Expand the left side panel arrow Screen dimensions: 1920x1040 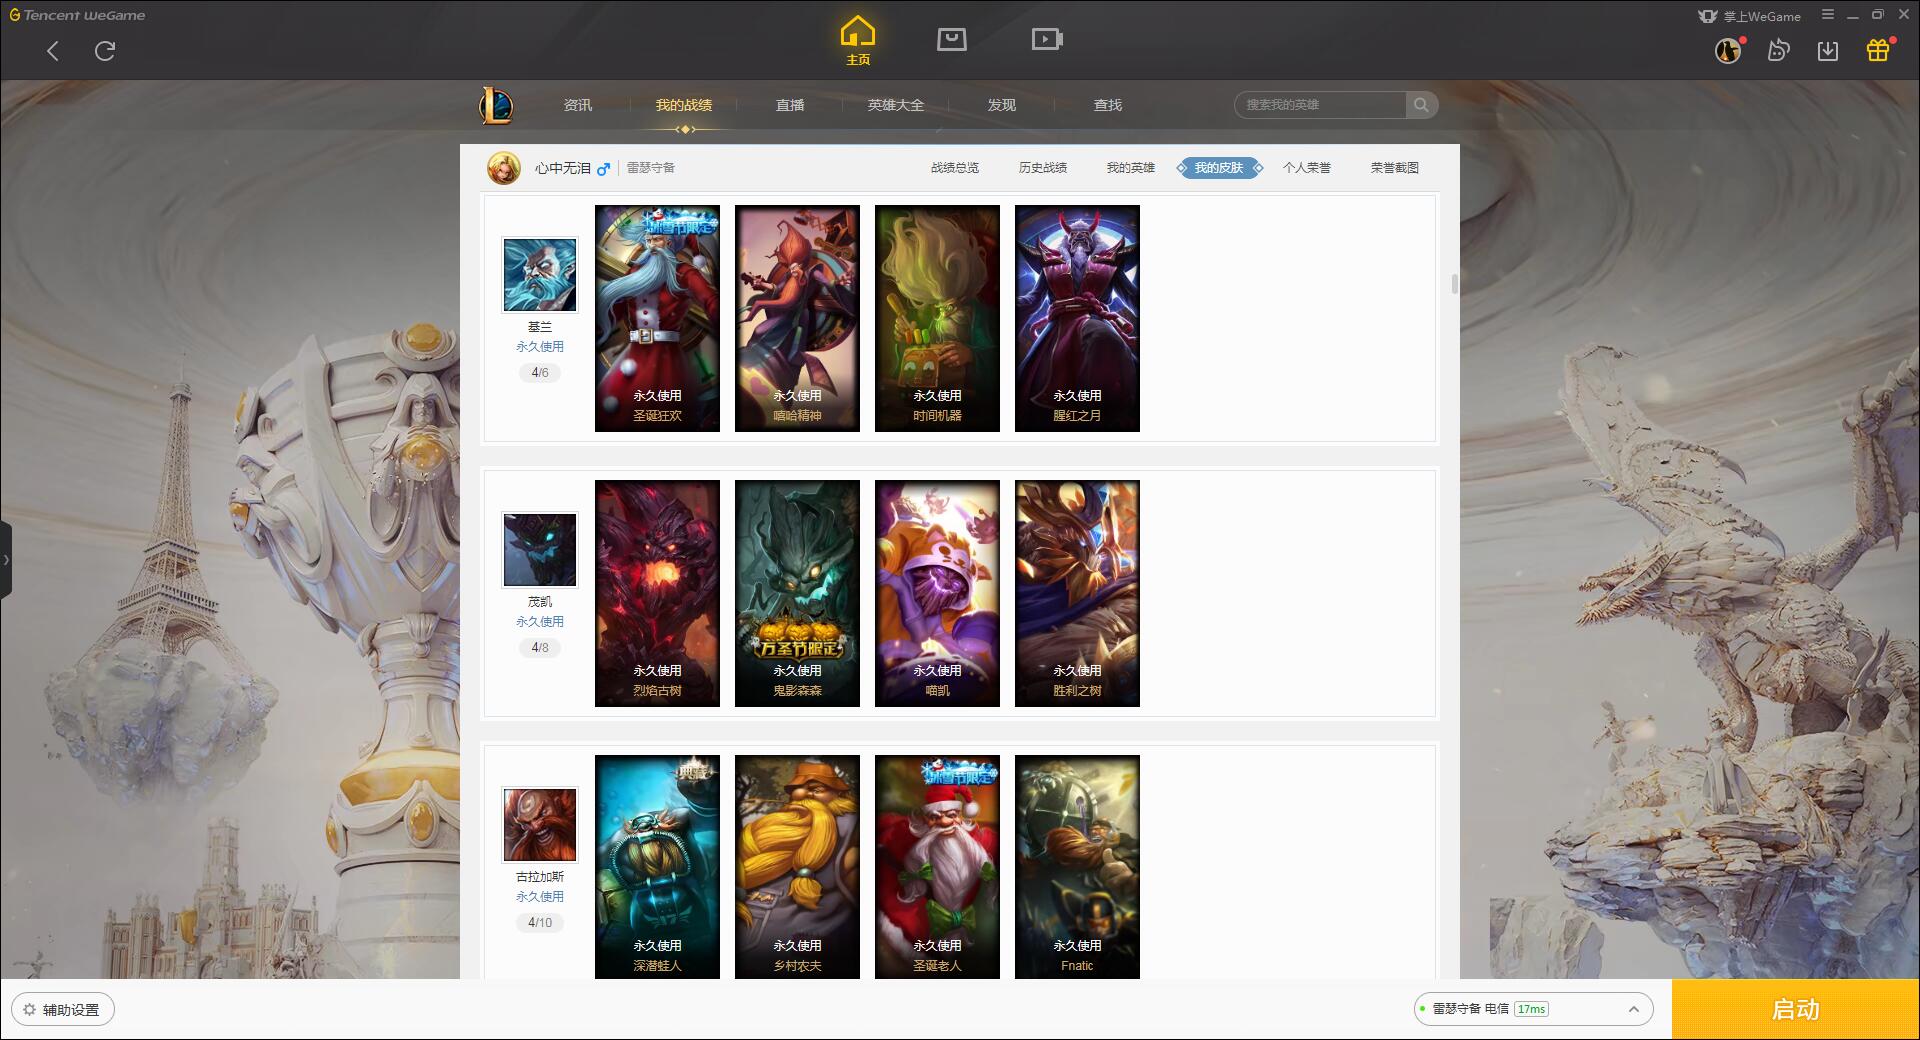(6, 560)
